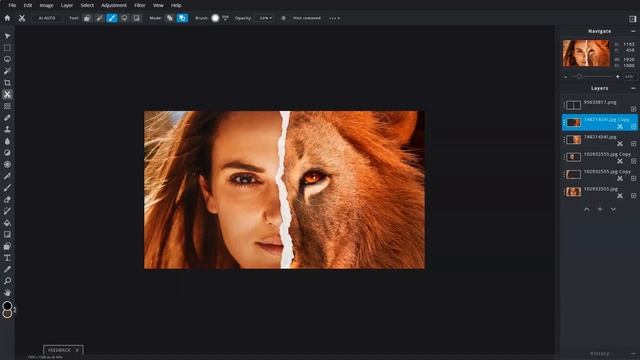This screenshot has height=360, width=640.
Task: Select the Draw brush tool
Action: 7,188
